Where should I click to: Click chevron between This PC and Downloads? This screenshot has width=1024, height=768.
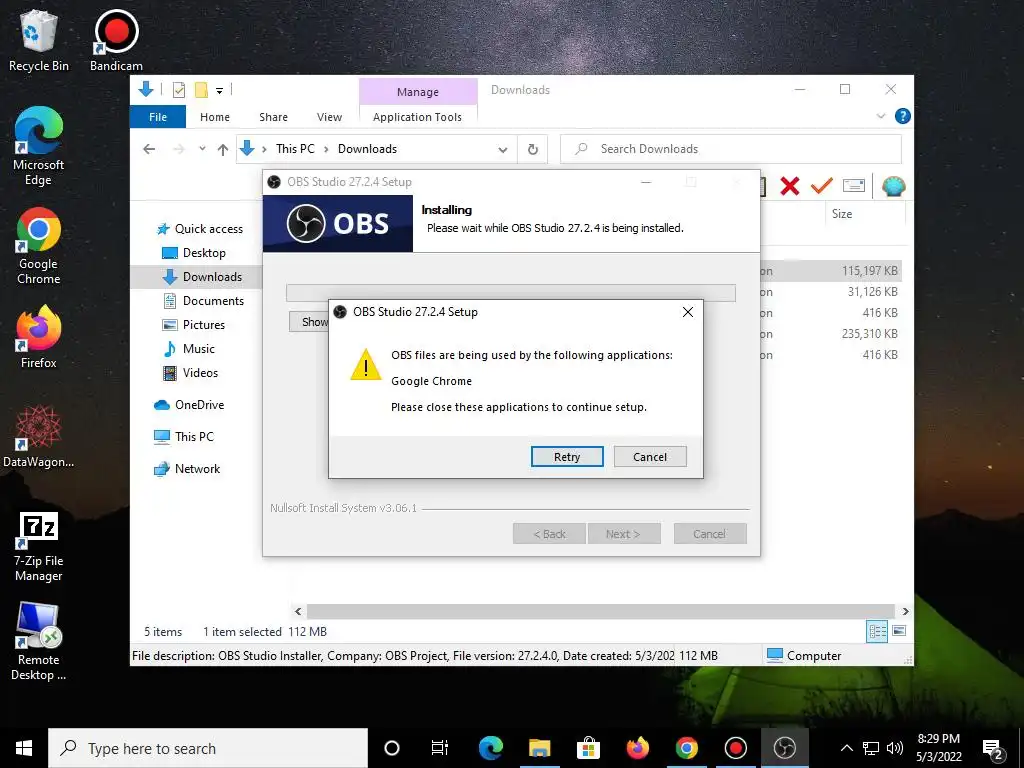click(326, 150)
